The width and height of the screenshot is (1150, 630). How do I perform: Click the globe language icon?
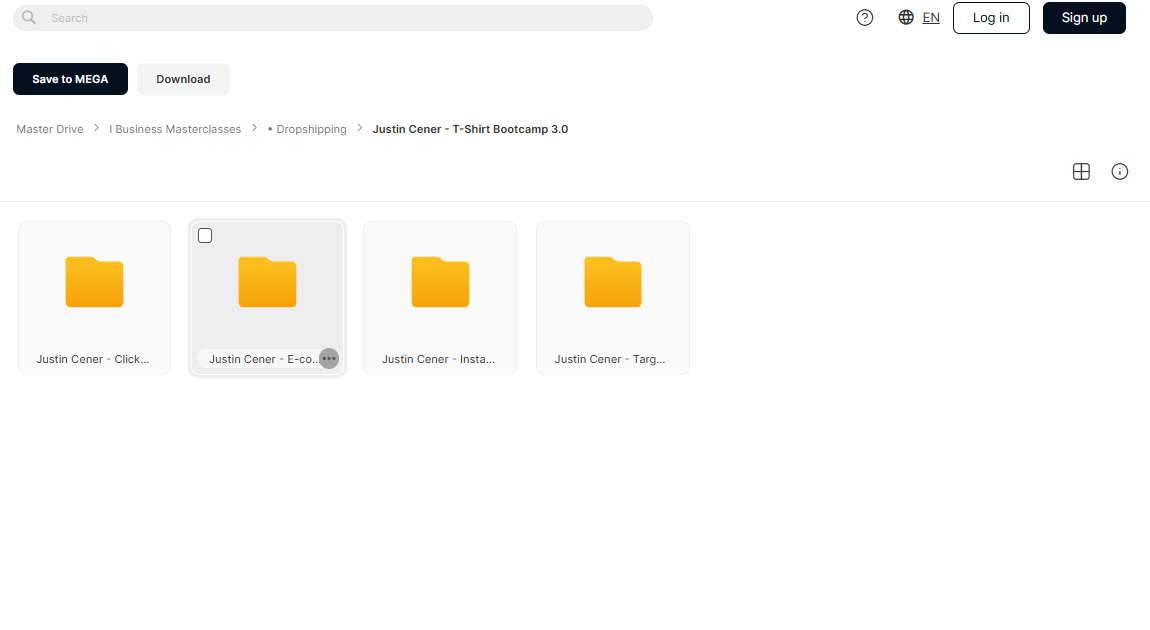906,18
